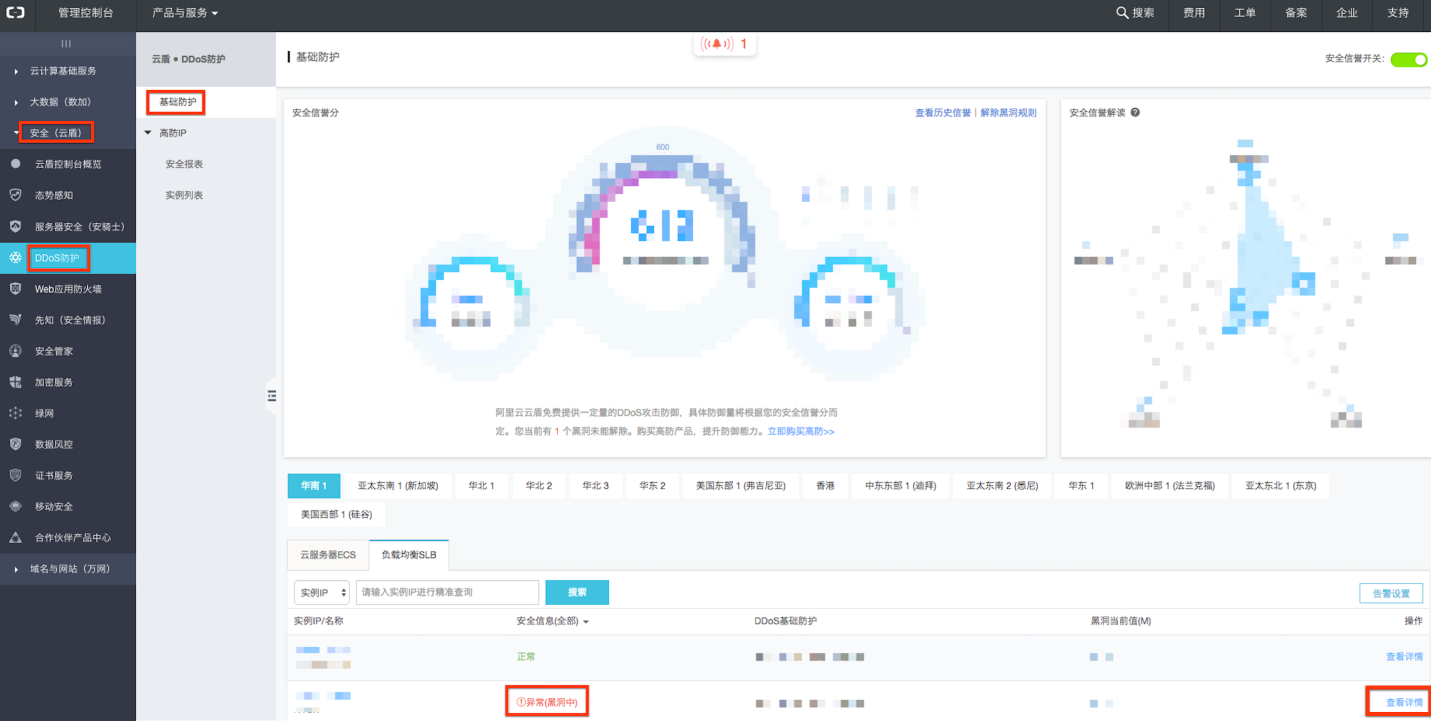Open the 产品与服务 dropdown menu
This screenshot has height=721, width=1431.
click(x=185, y=13)
